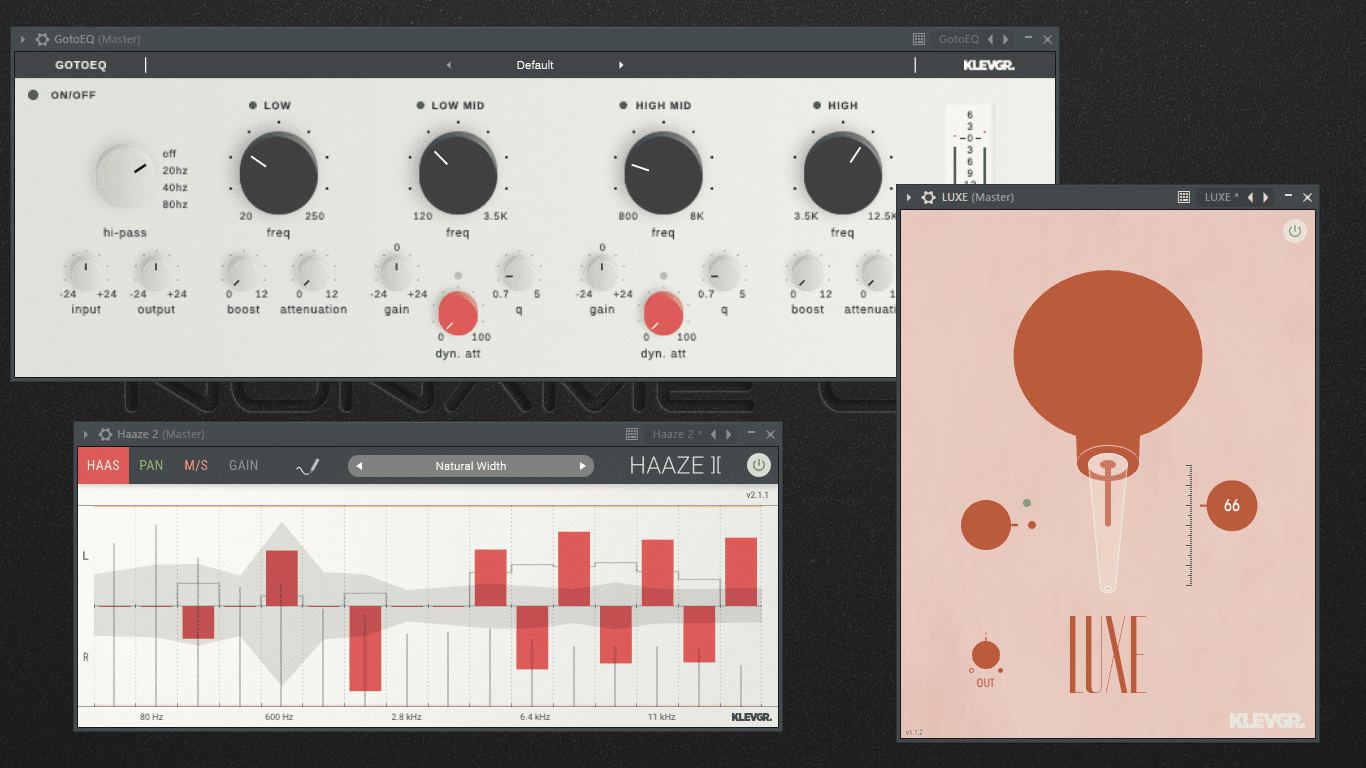Click previous preset arrow in Haaze 2 titlebar
The height and width of the screenshot is (768, 1366).
tap(713, 434)
